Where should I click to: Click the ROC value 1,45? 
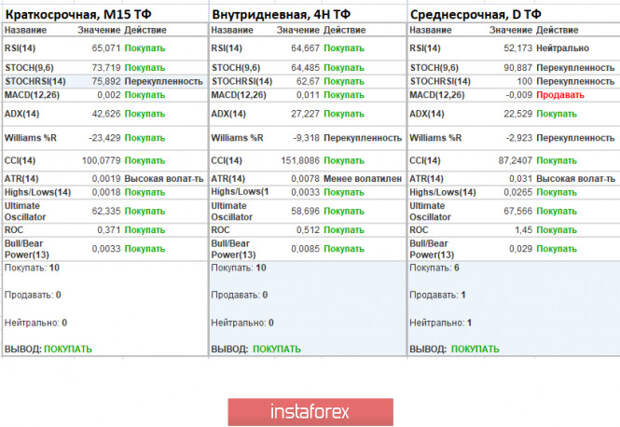click(524, 230)
